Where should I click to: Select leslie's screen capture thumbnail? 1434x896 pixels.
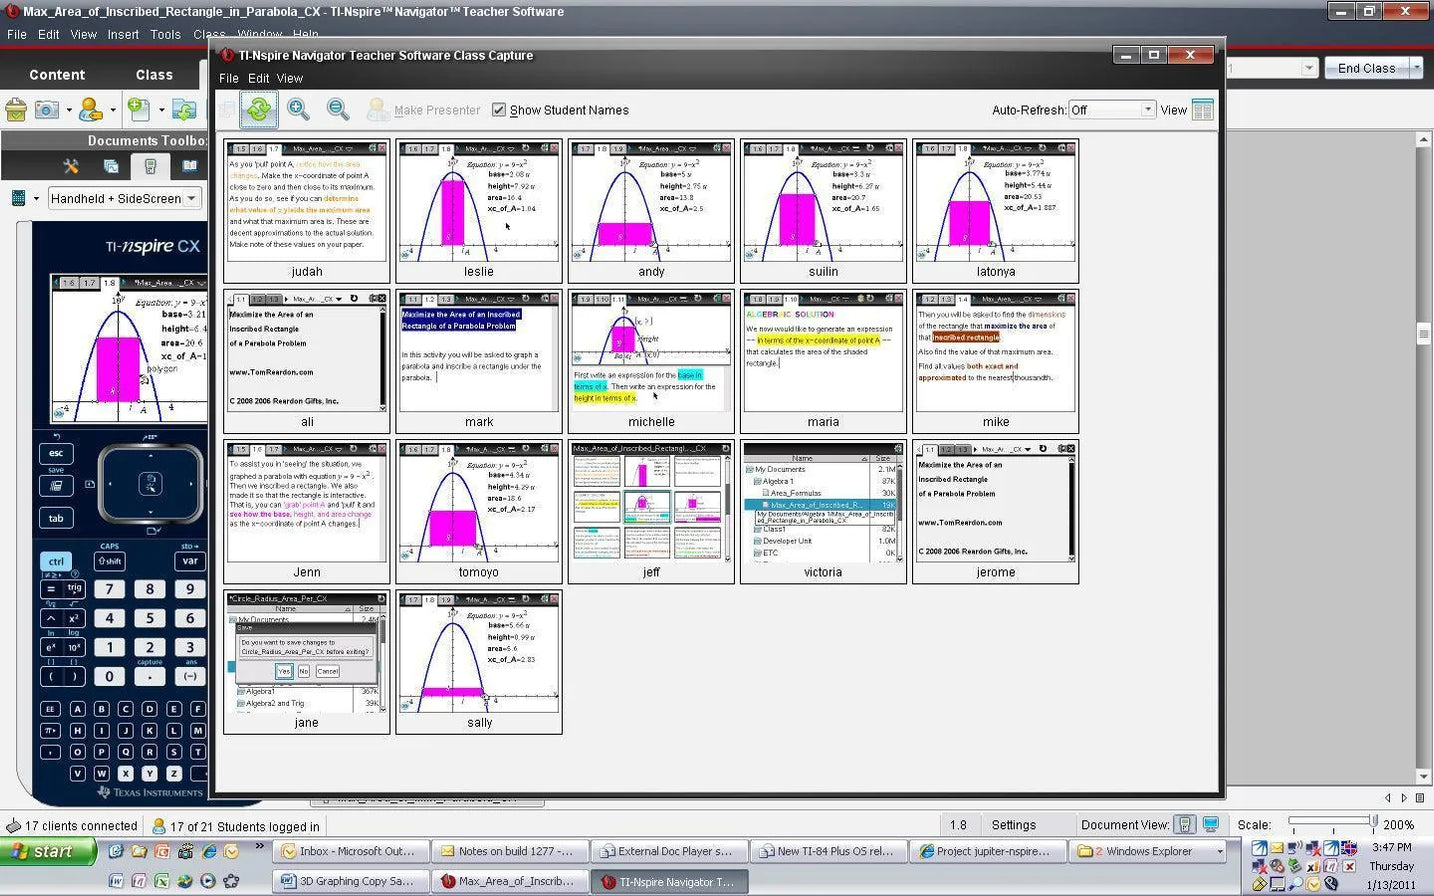pyautogui.click(x=478, y=207)
